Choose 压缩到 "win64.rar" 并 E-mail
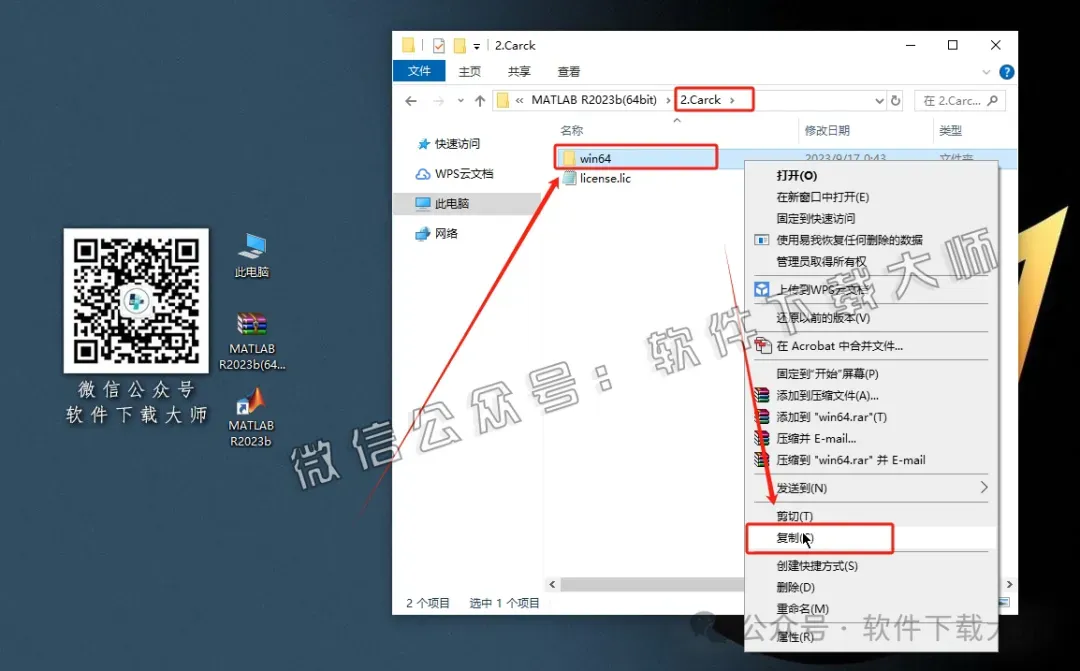This screenshot has height=671, width=1080. [871, 460]
